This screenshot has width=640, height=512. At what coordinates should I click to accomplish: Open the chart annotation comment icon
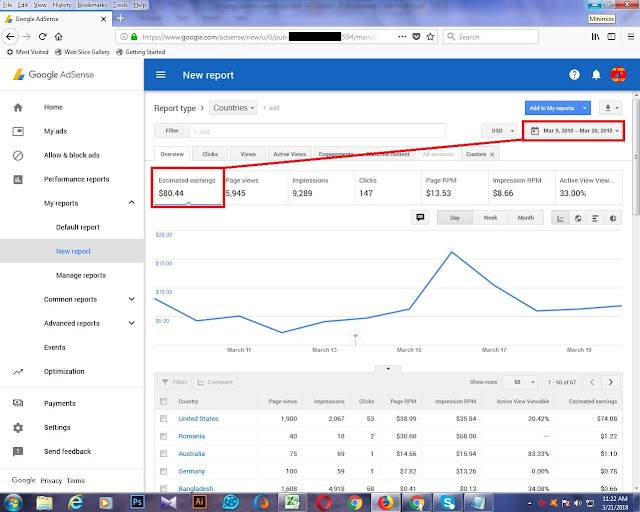pos(420,218)
